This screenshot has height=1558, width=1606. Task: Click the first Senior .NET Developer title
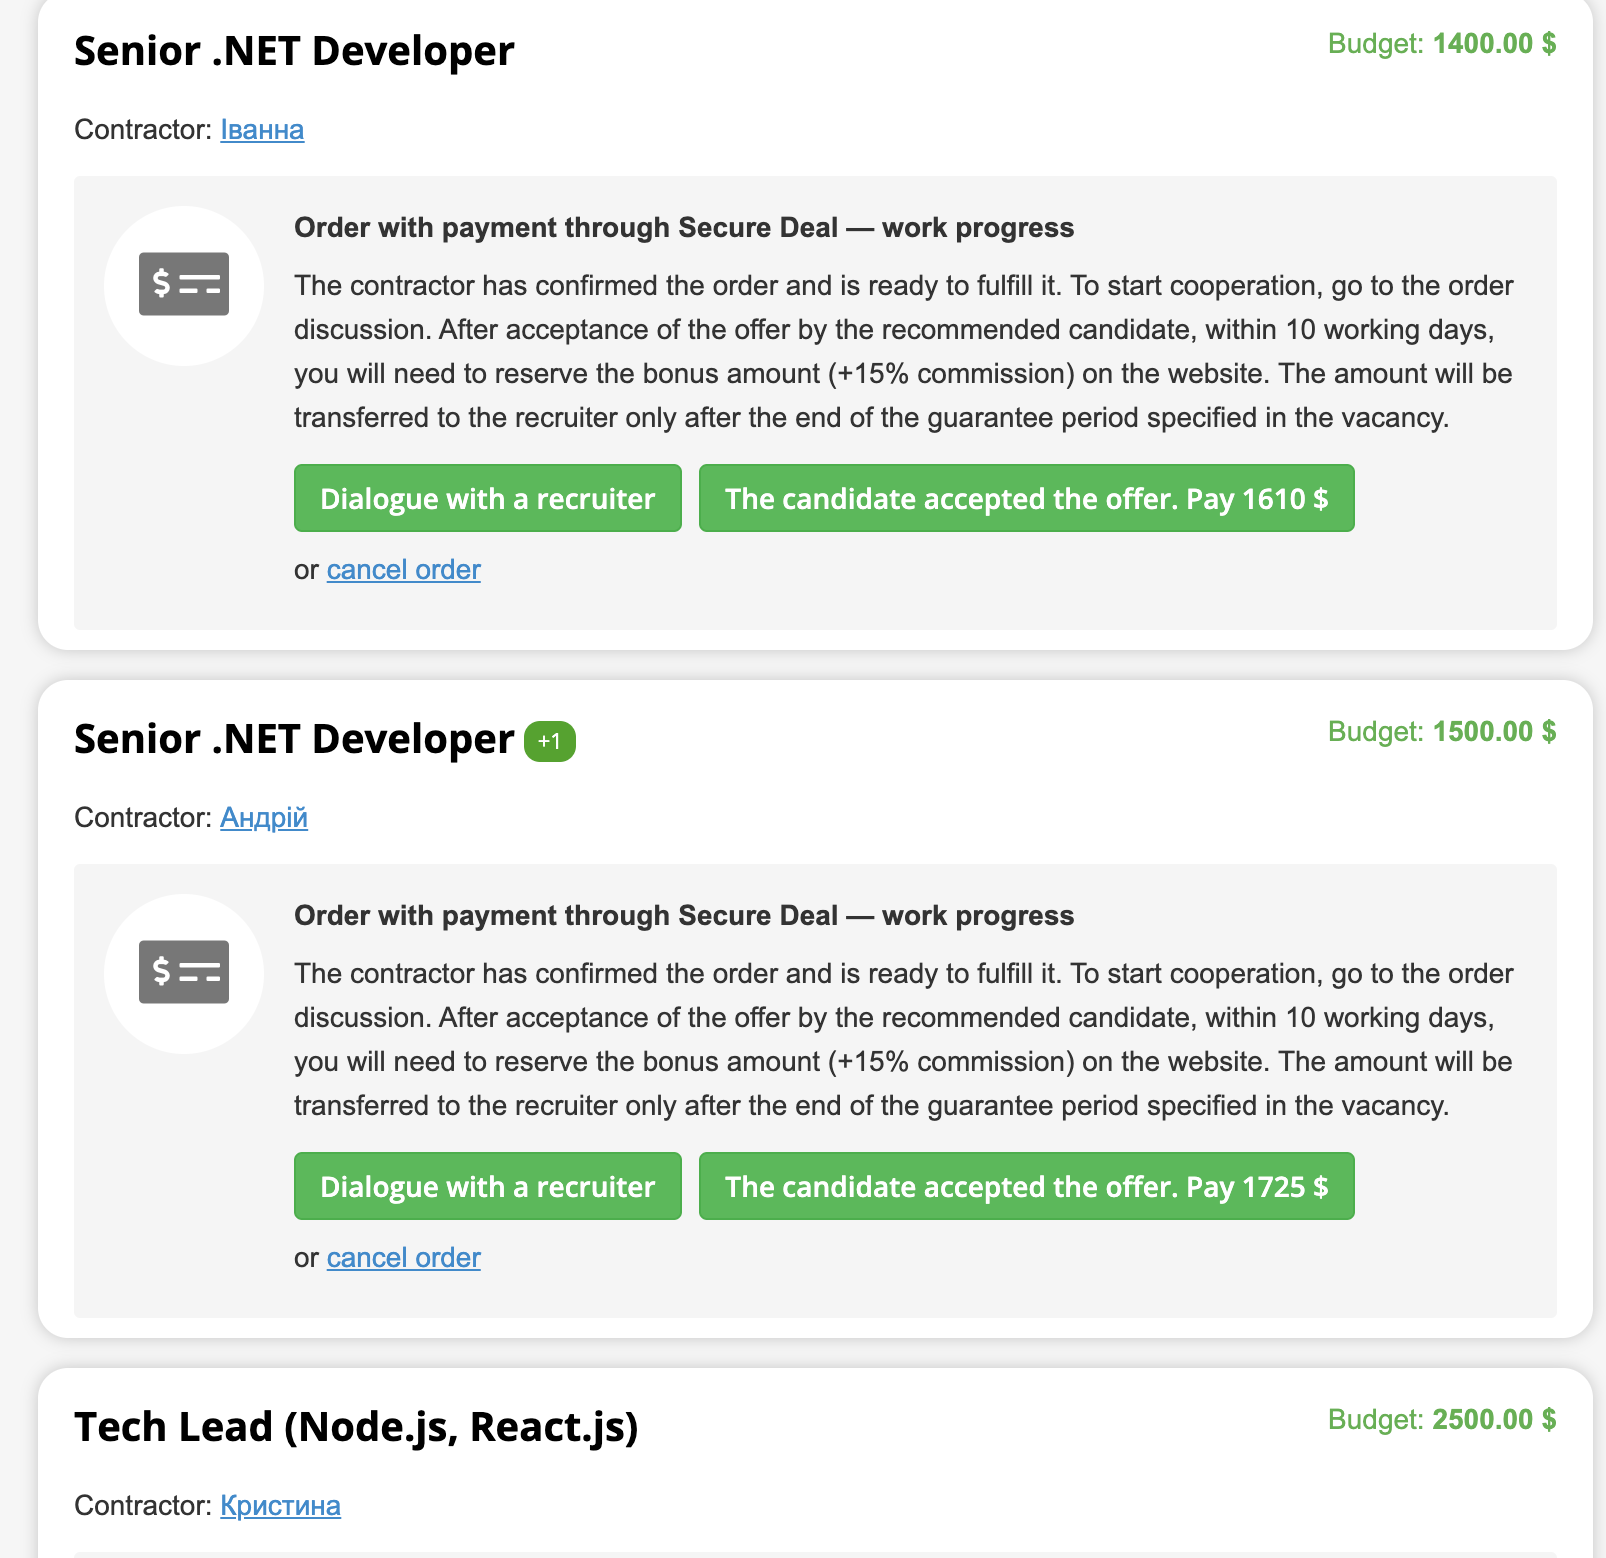(294, 51)
